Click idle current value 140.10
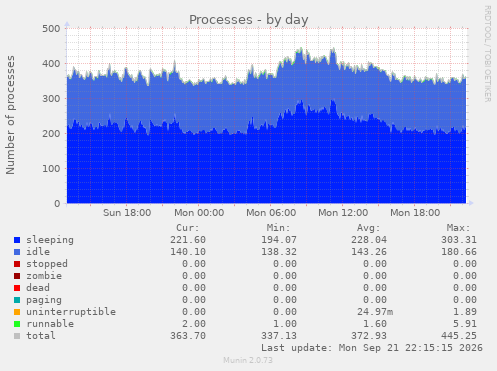 click(188, 252)
